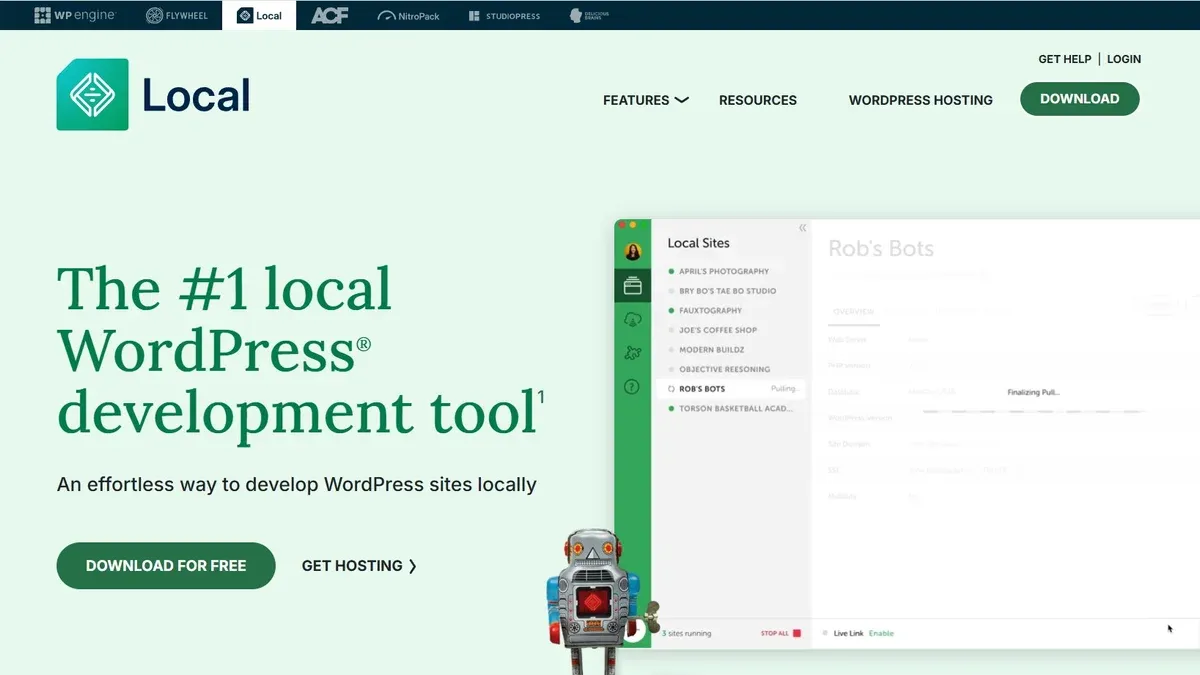Open the StudioPress brand logo
The width and height of the screenshot is (1200, 675).
(504, 16)
